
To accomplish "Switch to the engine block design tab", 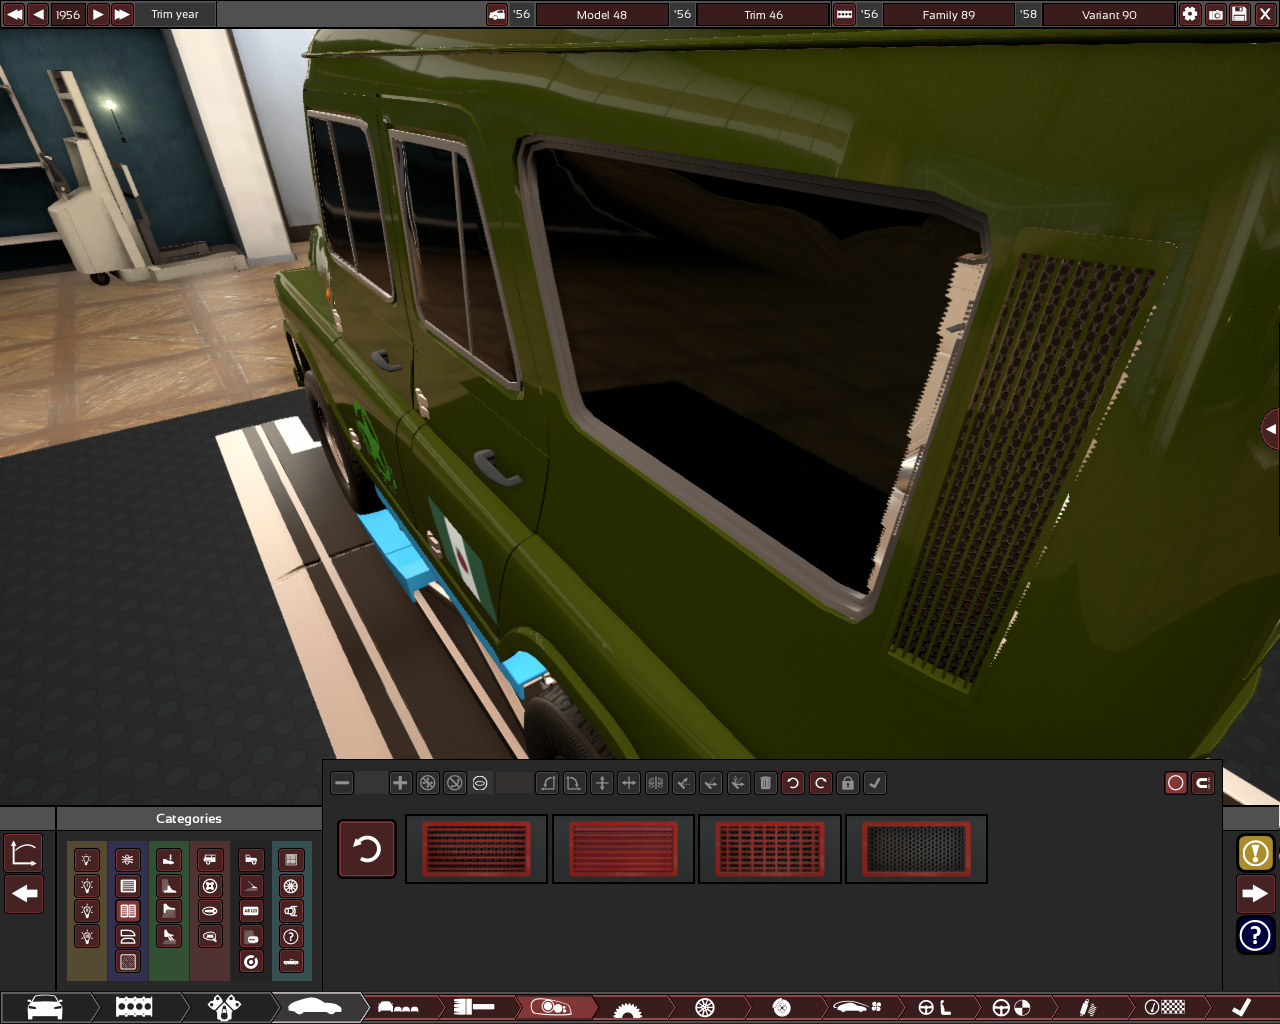I will click(134, 1007).
